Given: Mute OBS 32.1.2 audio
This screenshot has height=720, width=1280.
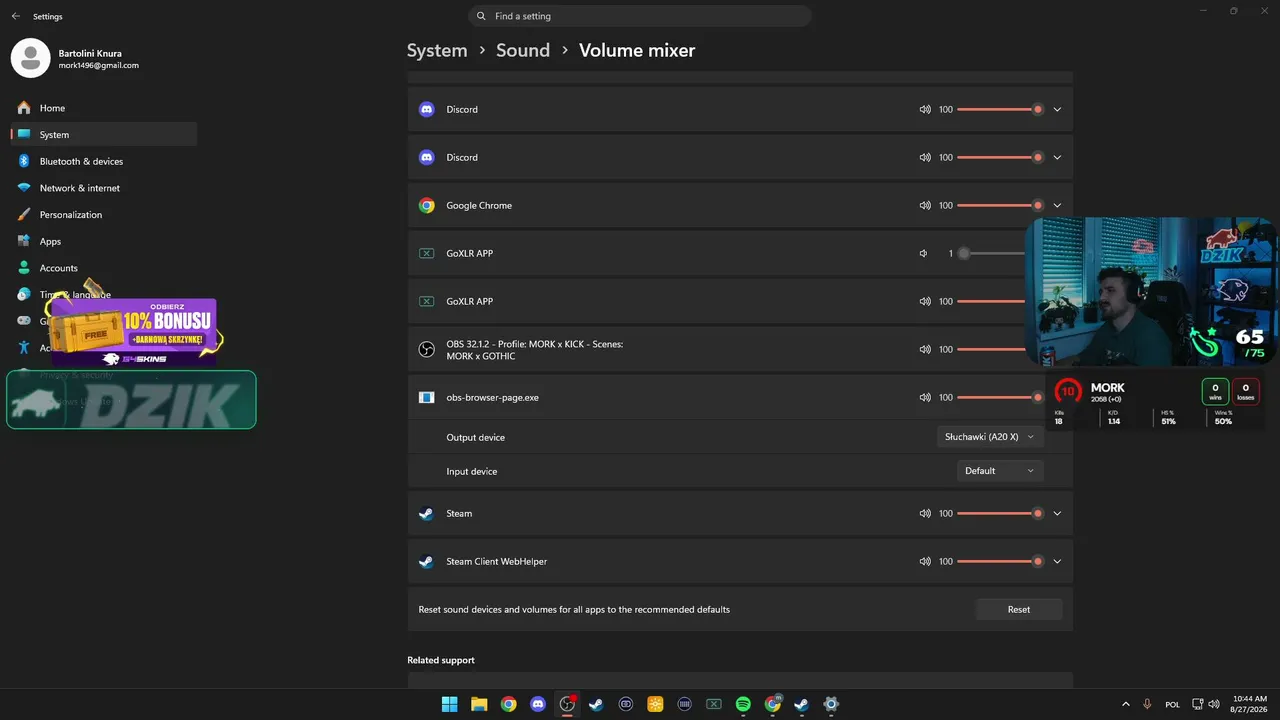Looking at the screenshot, I should click(x=924, y=350).
